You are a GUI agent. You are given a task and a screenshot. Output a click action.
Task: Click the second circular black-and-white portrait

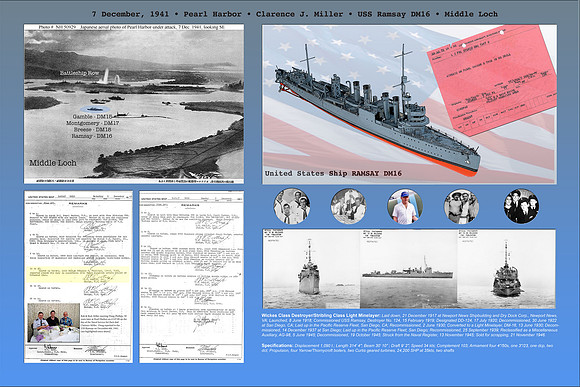(x=348, y=206)
